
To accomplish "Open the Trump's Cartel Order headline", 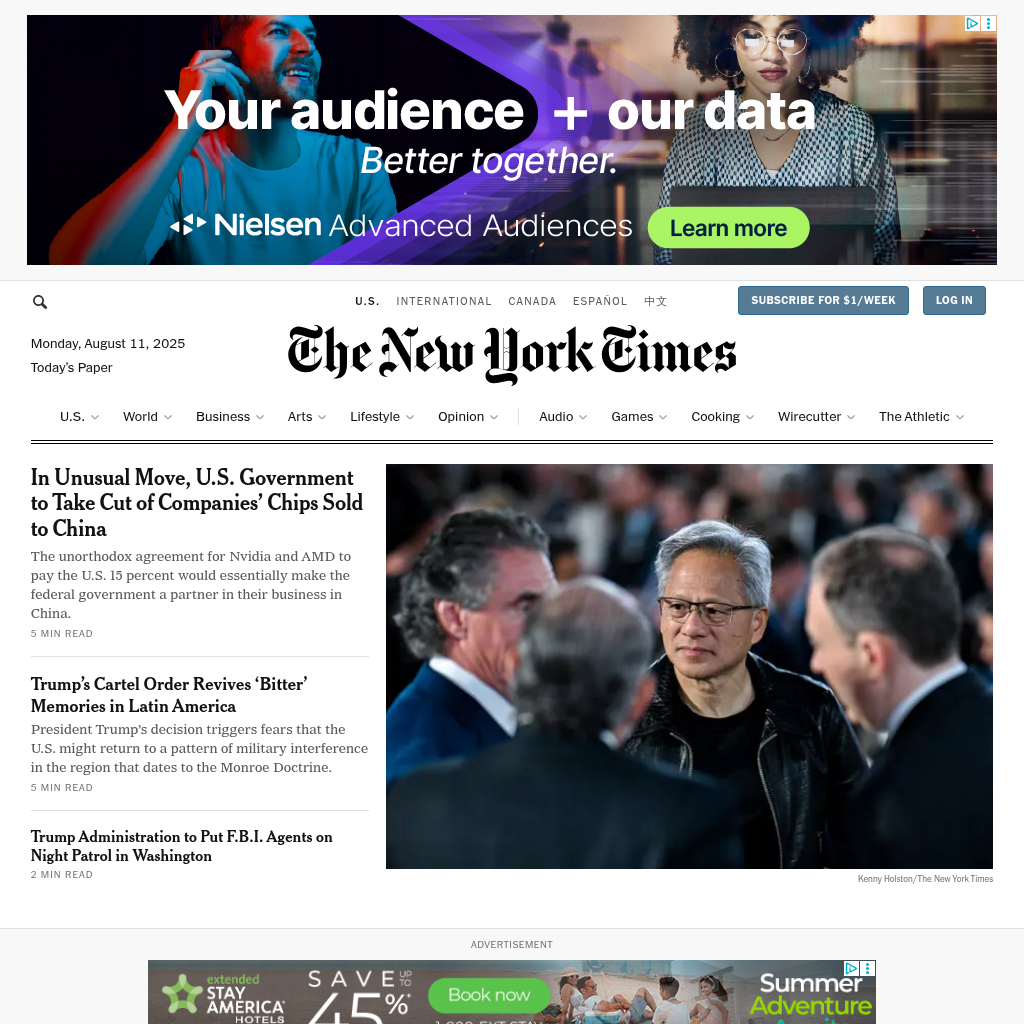I will coord(169,695).
